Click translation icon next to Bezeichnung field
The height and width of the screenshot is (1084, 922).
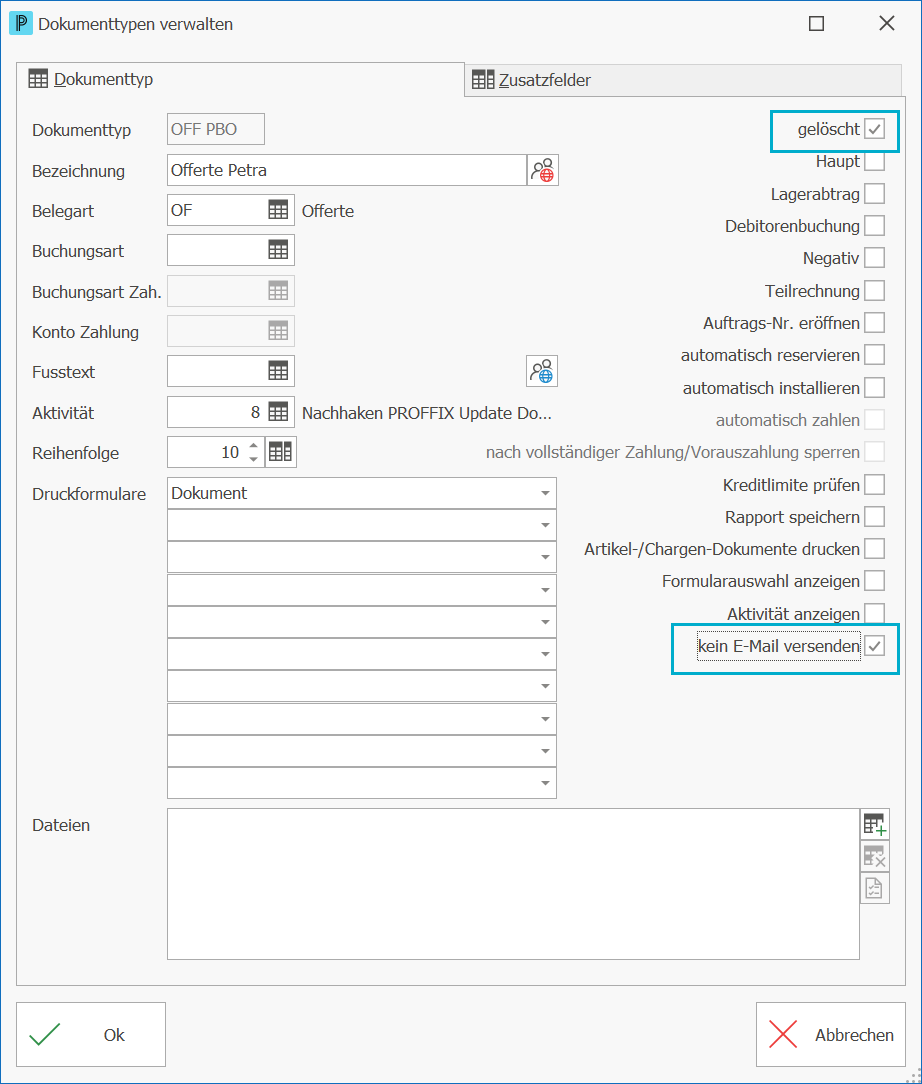pos(543,170)
